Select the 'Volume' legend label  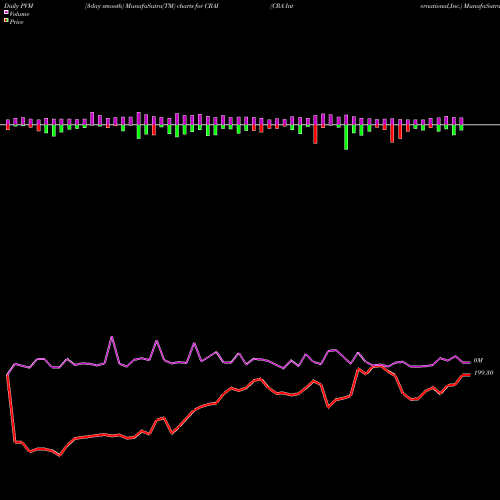coord(19,14)
